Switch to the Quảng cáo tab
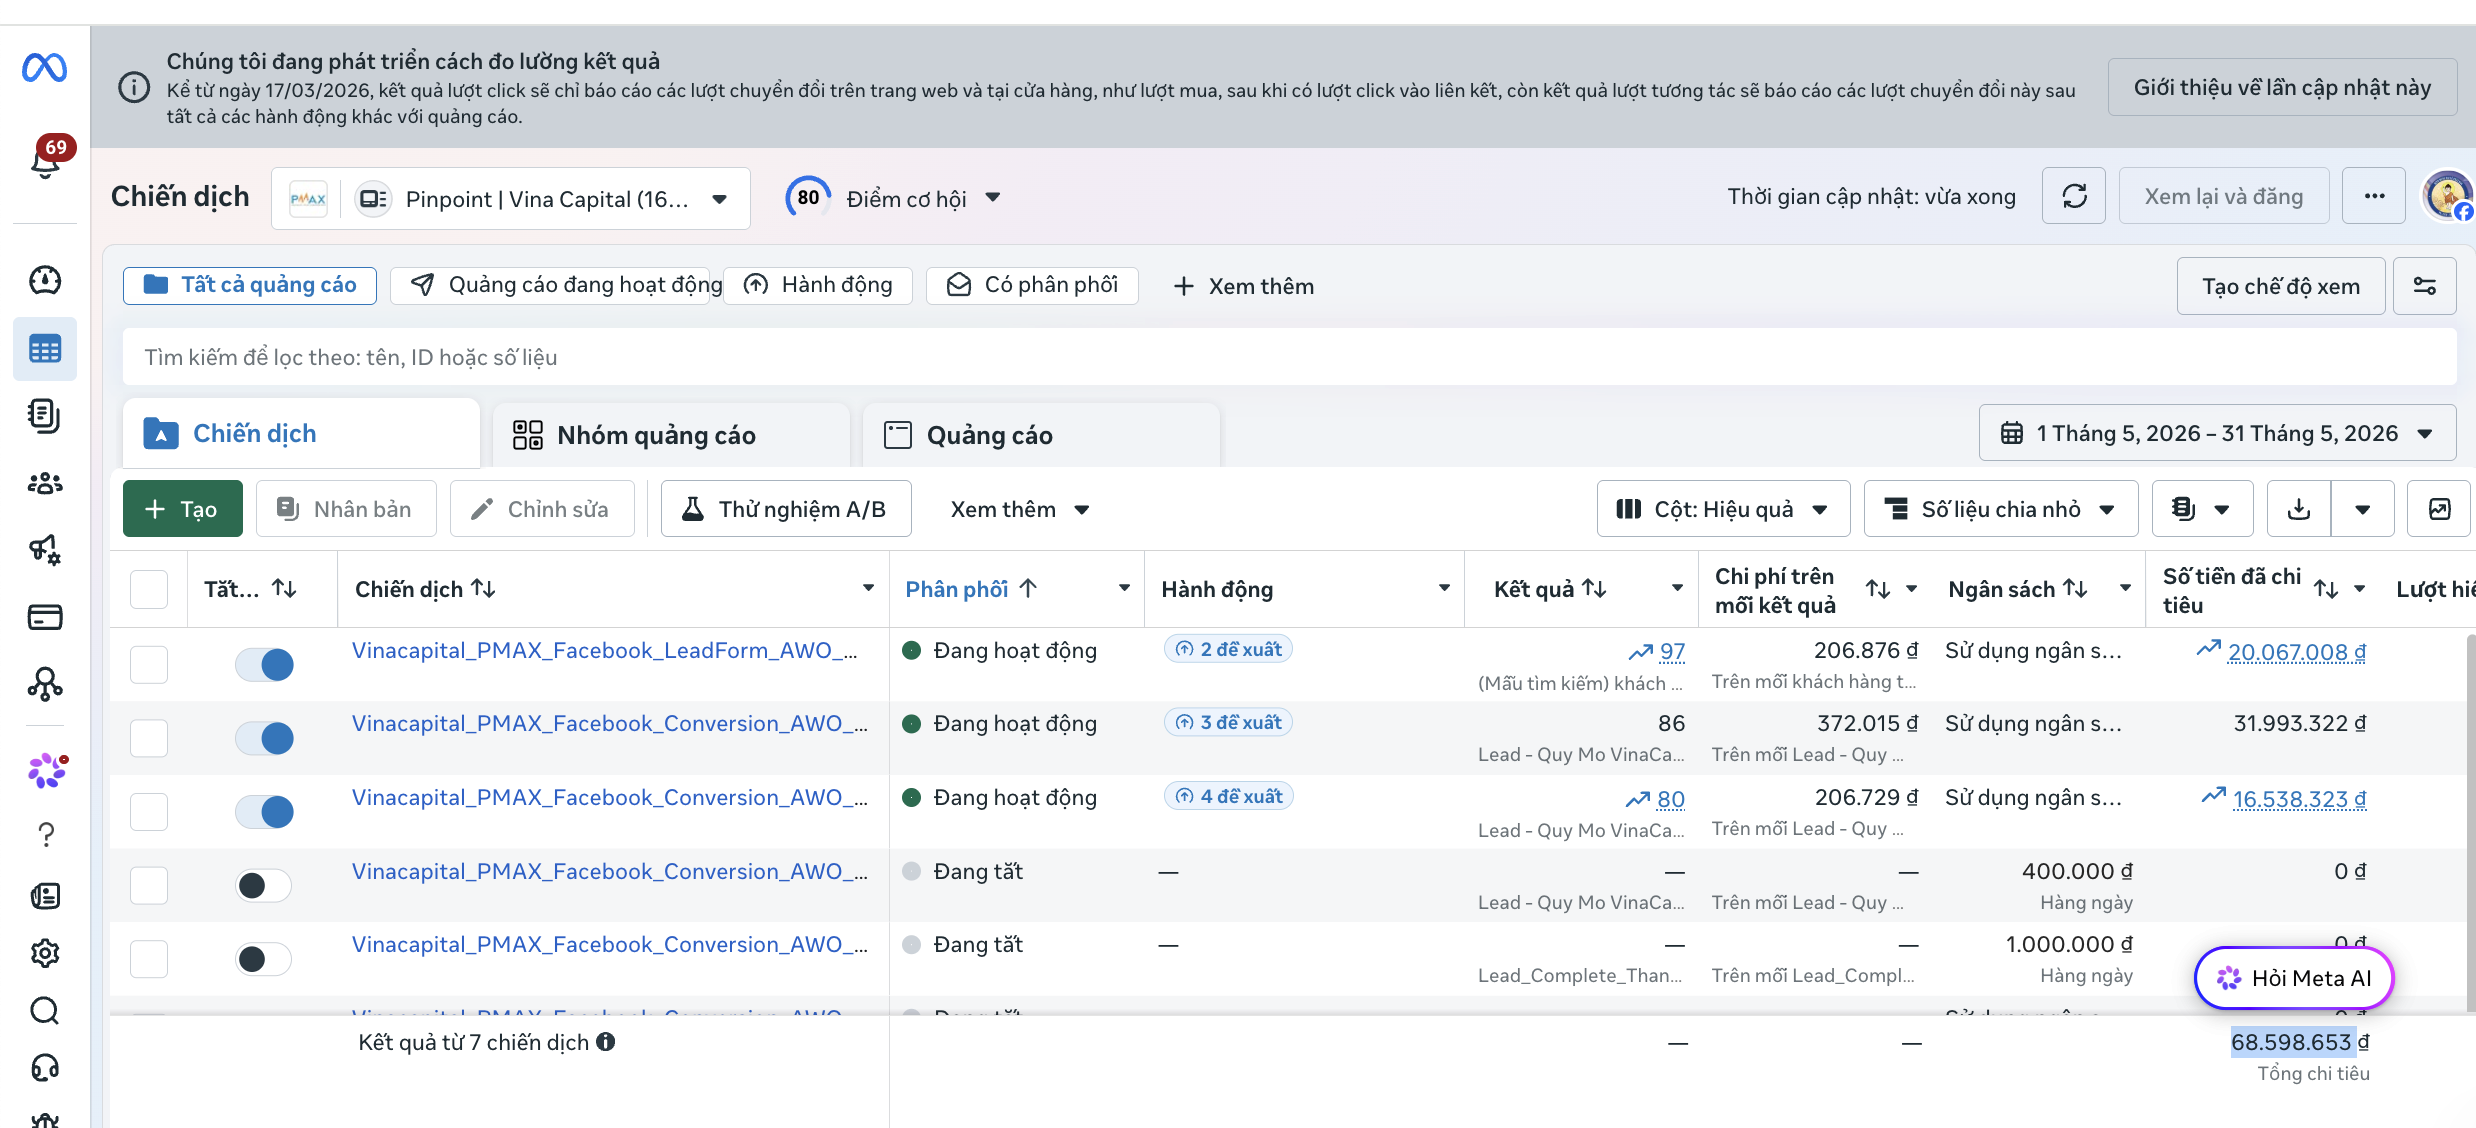The width and height of the screenshot is (2476, 1128). click(1041, 435)
